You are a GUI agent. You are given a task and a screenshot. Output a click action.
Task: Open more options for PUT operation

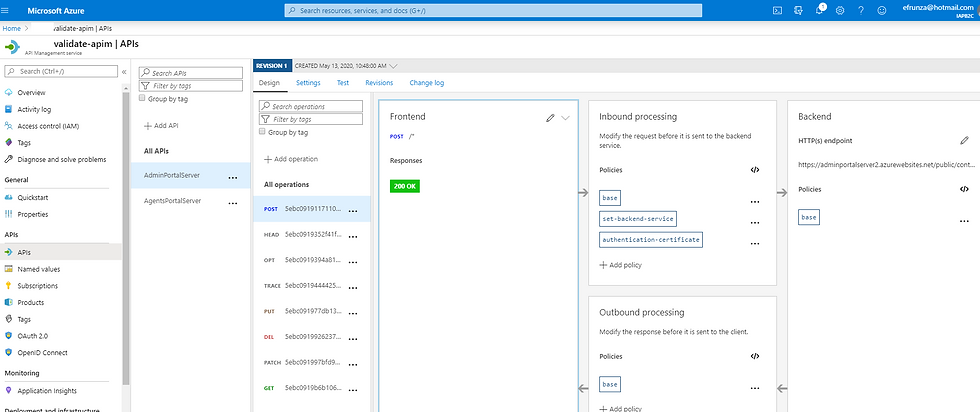click(352, 313)
